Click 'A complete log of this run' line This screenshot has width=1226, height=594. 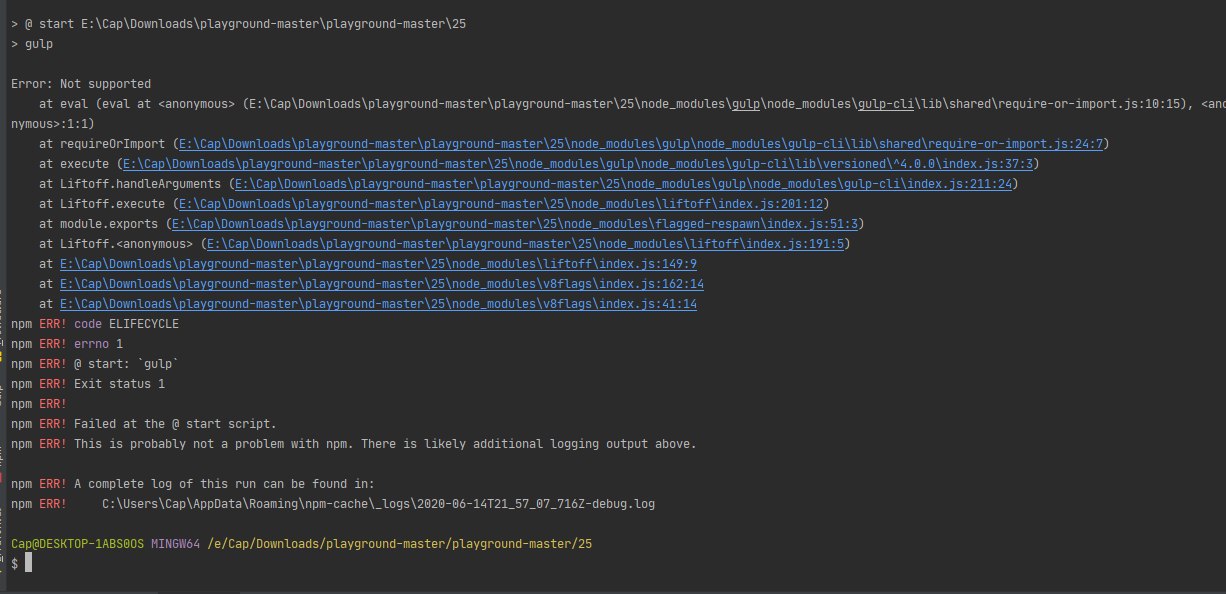(x=193, y=483)
